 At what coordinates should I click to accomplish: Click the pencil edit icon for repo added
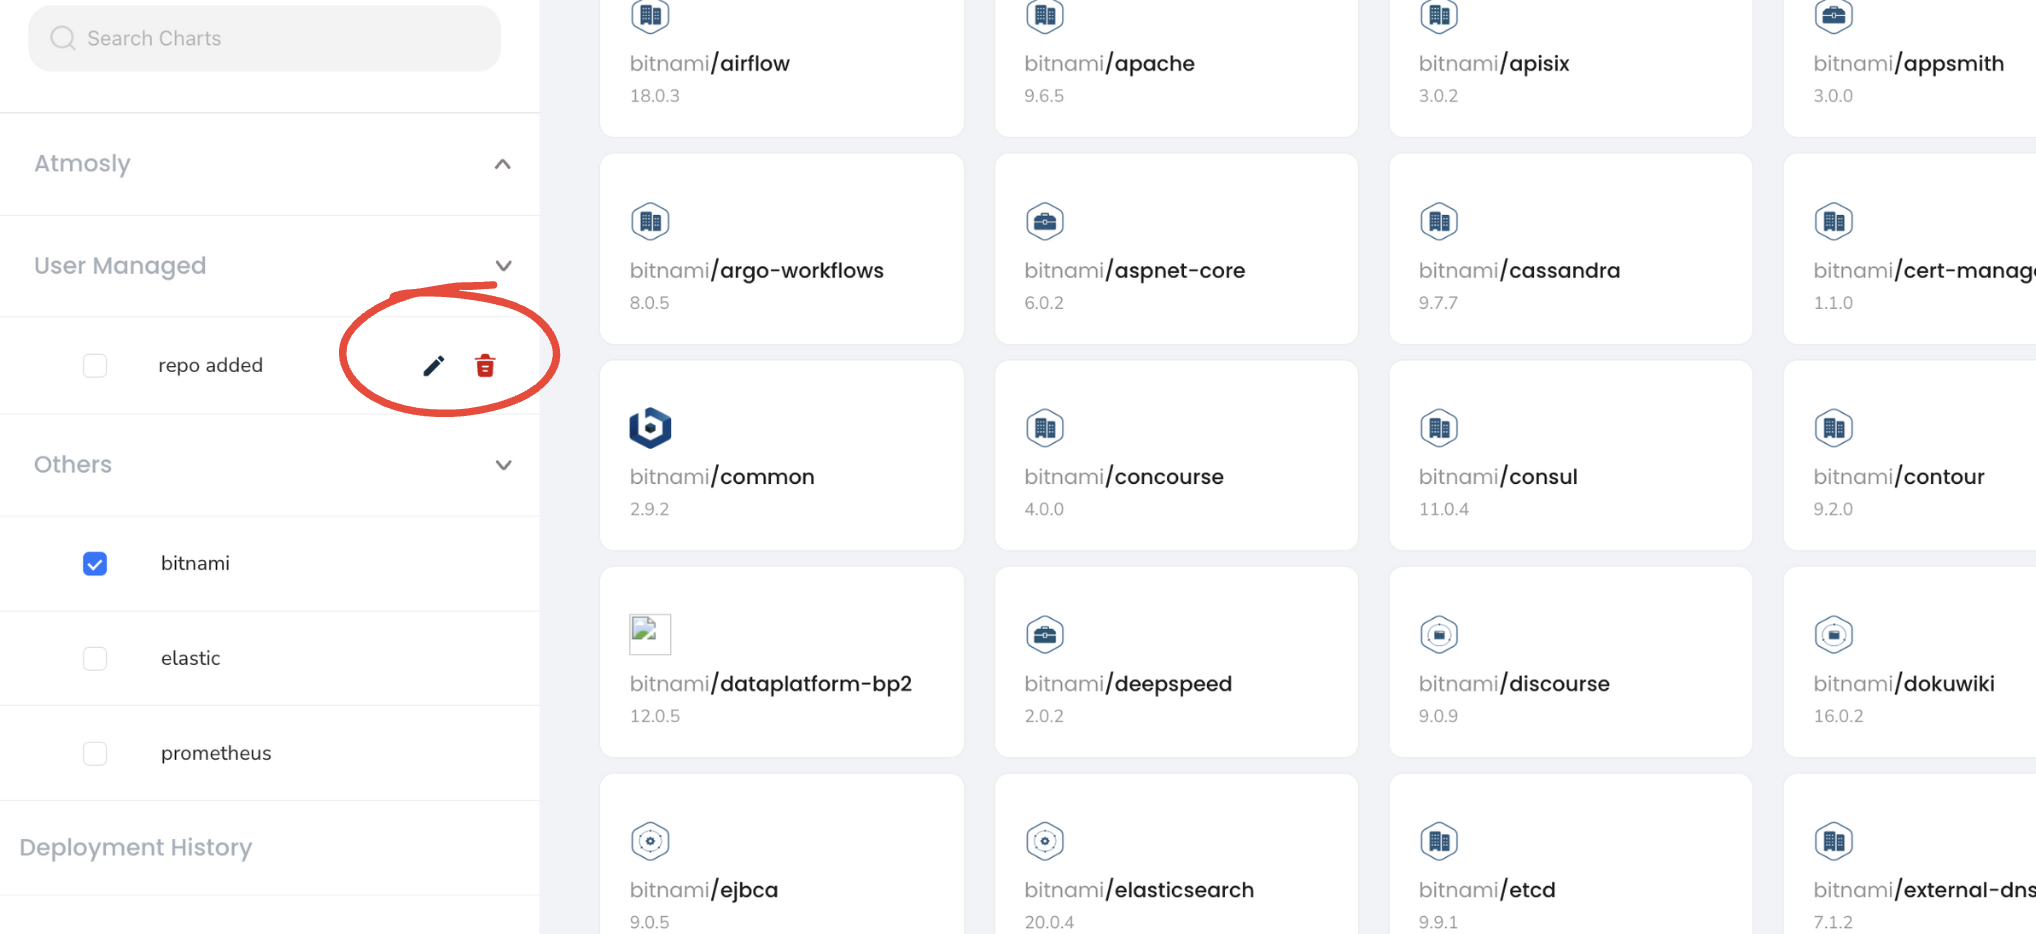coord(433,366)
